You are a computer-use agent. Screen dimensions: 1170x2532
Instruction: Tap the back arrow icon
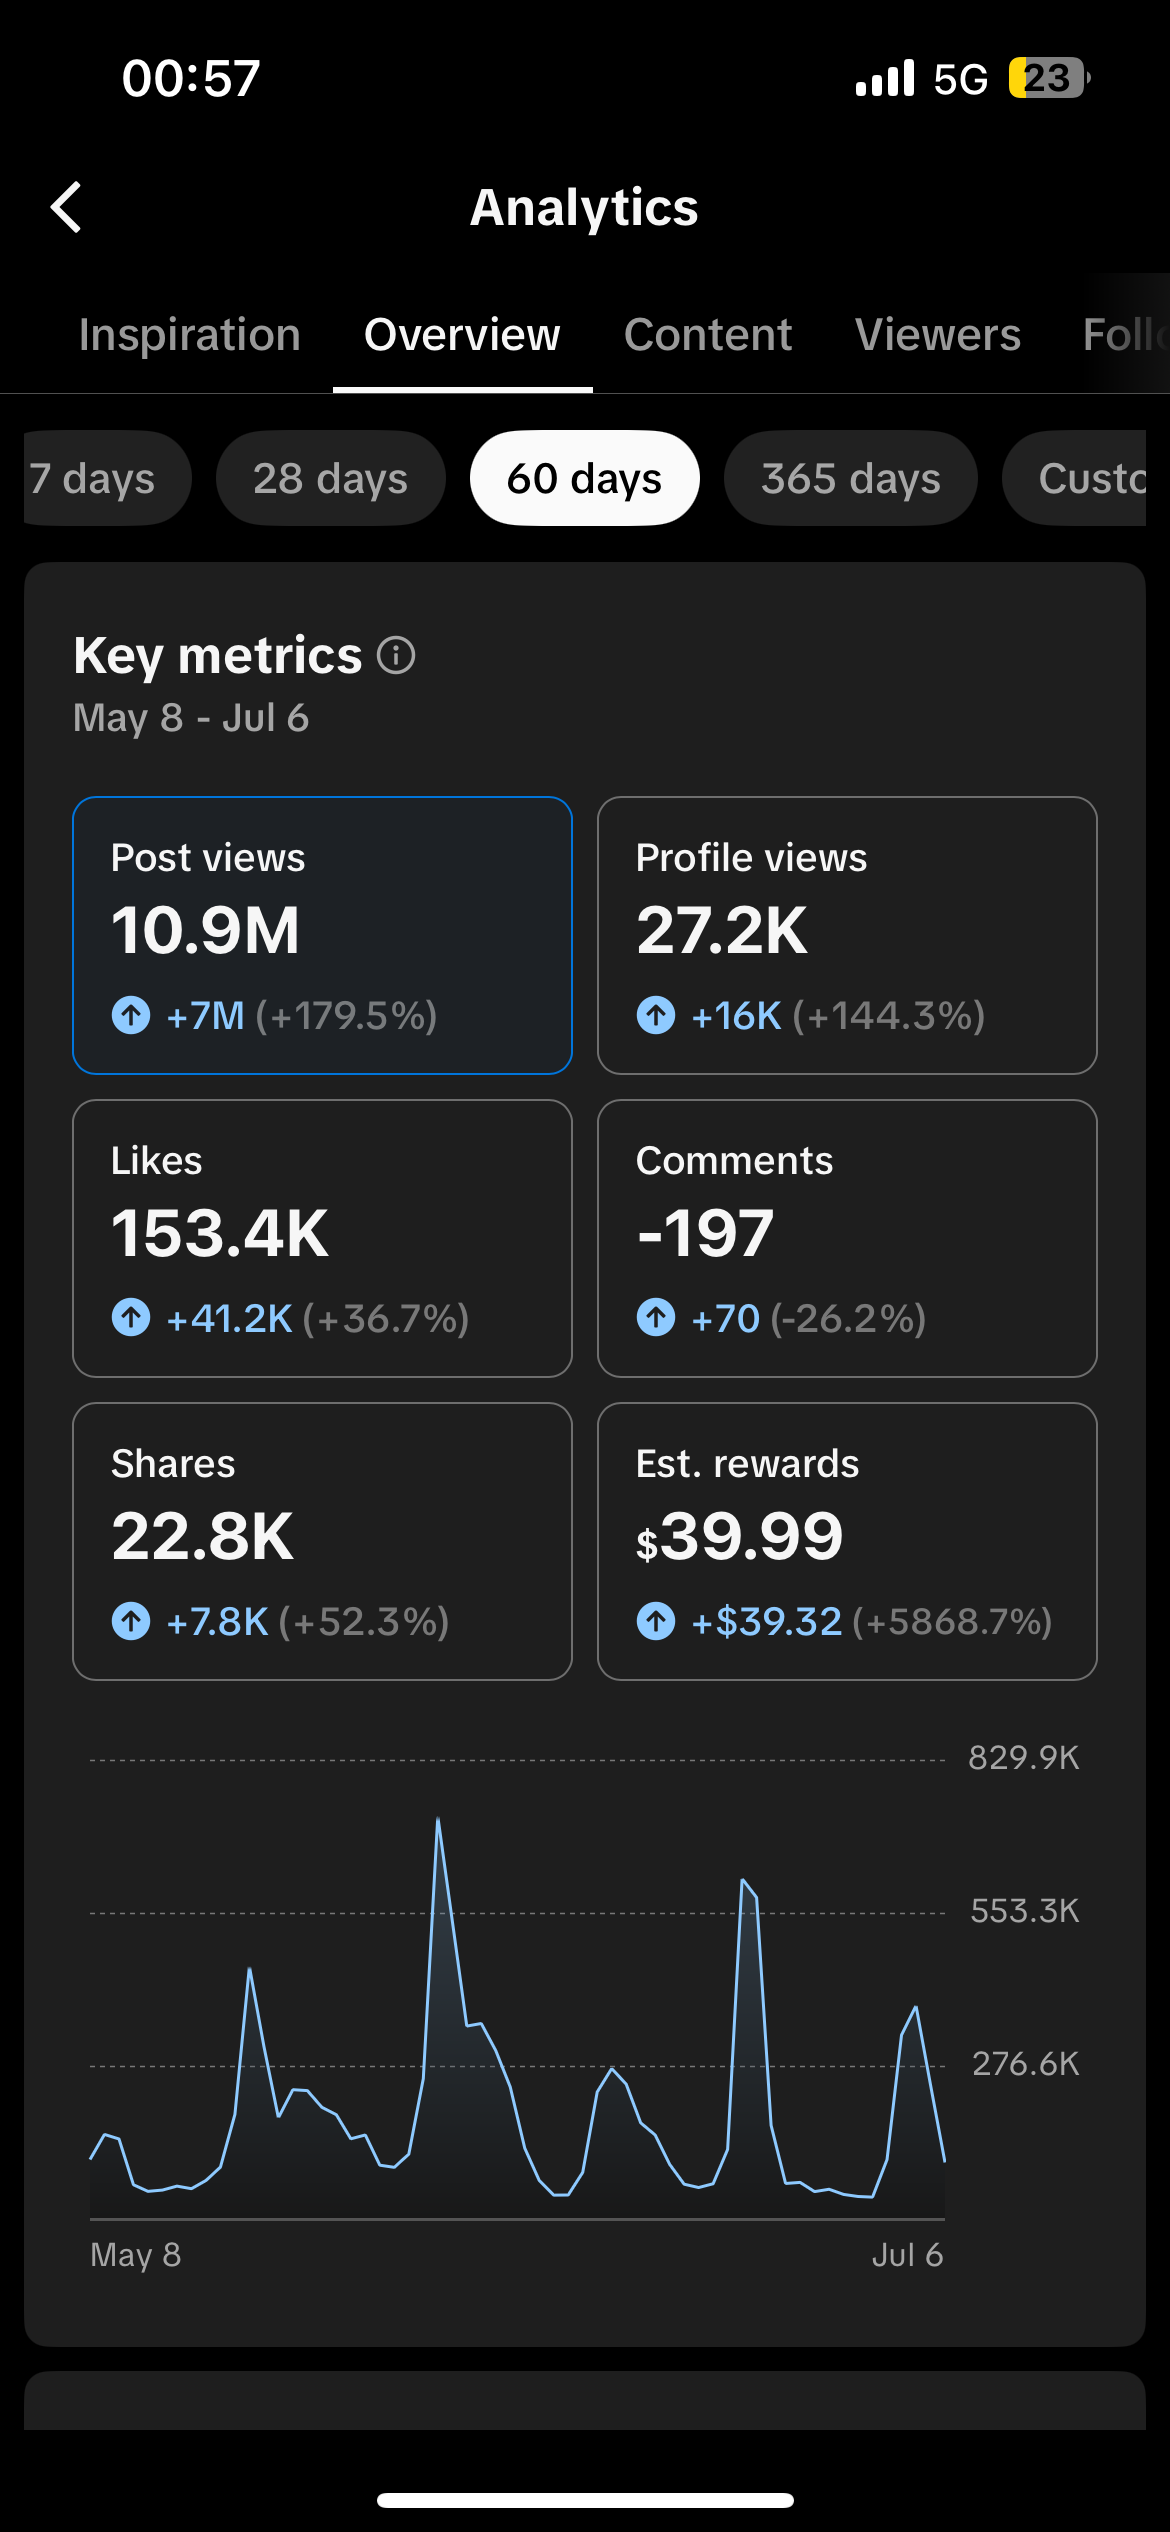tap(66, 207)
